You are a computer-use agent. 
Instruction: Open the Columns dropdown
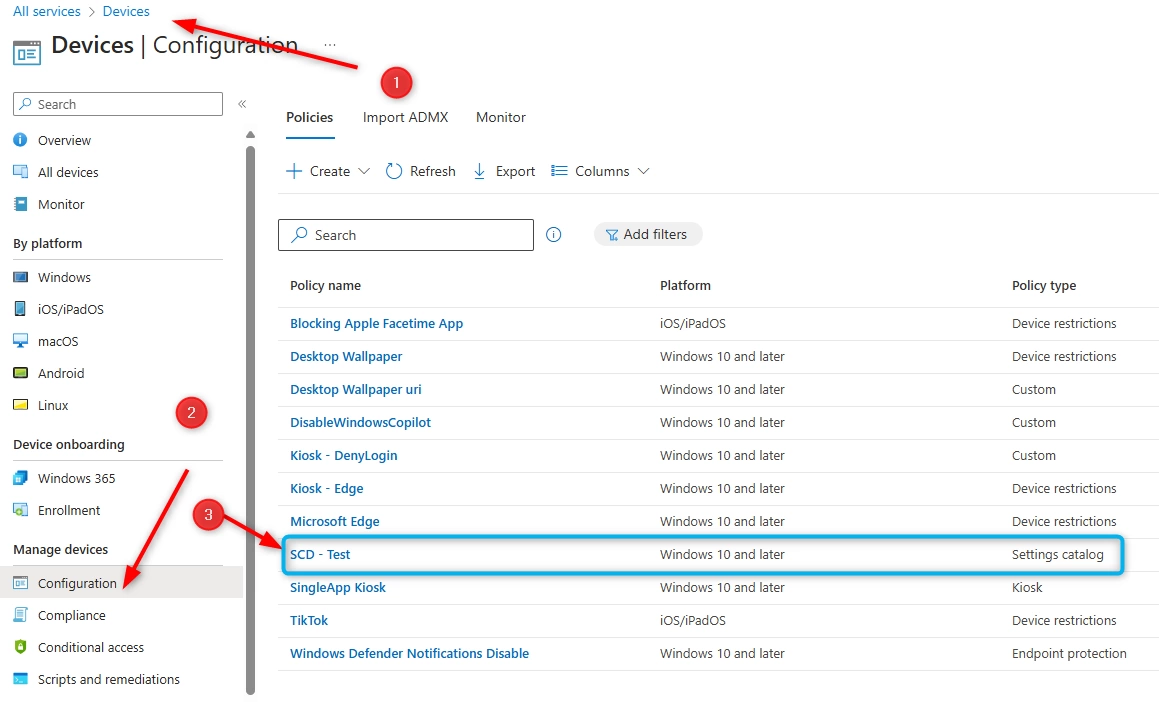point(600,171)
